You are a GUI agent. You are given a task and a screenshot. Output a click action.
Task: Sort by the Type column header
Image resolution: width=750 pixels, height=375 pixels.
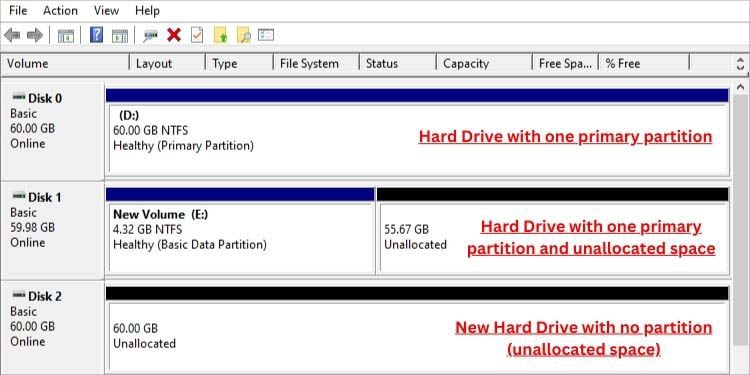(239, 64)
